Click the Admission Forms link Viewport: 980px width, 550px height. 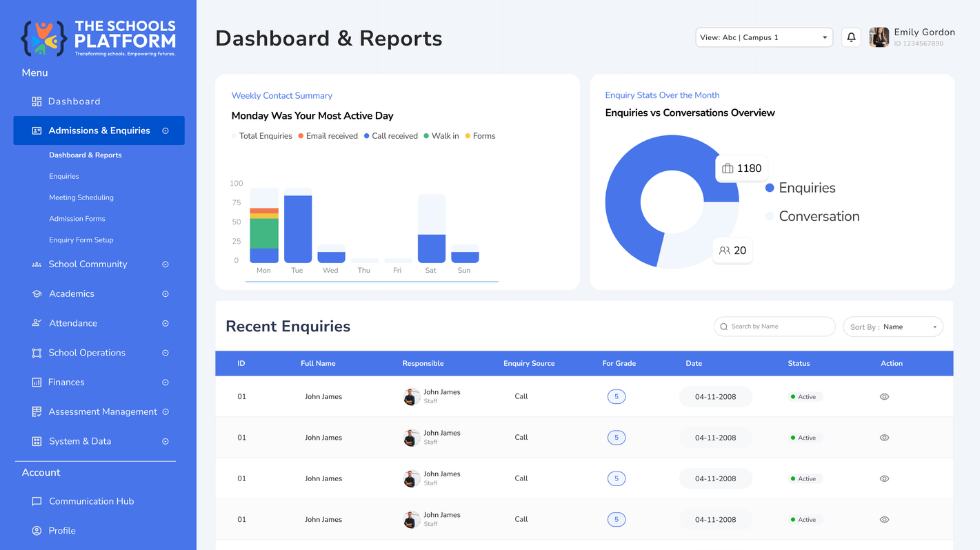(x=77, y=219)
